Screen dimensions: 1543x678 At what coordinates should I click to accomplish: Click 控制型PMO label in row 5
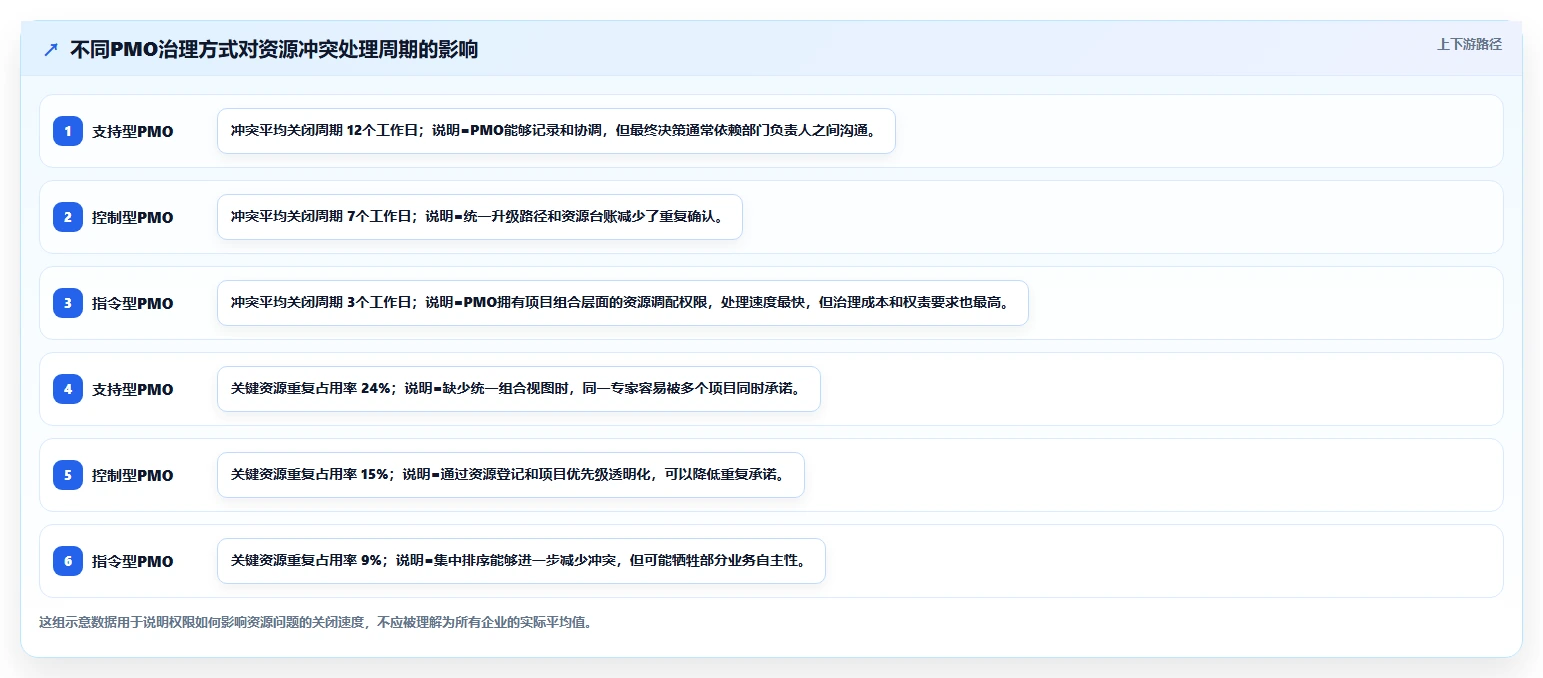click(133, 476)
